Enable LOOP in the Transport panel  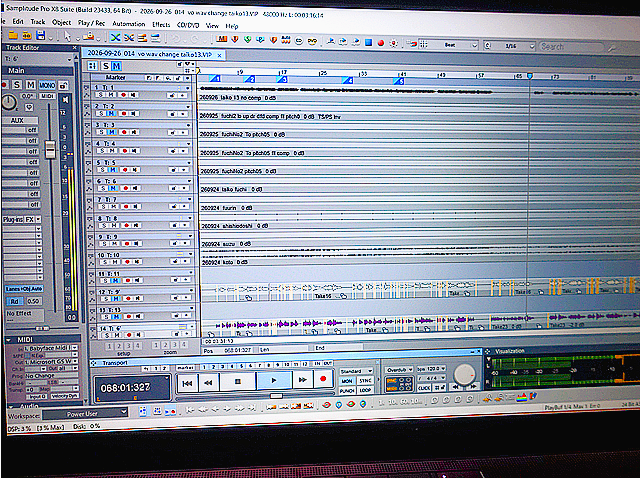(365, 390)
